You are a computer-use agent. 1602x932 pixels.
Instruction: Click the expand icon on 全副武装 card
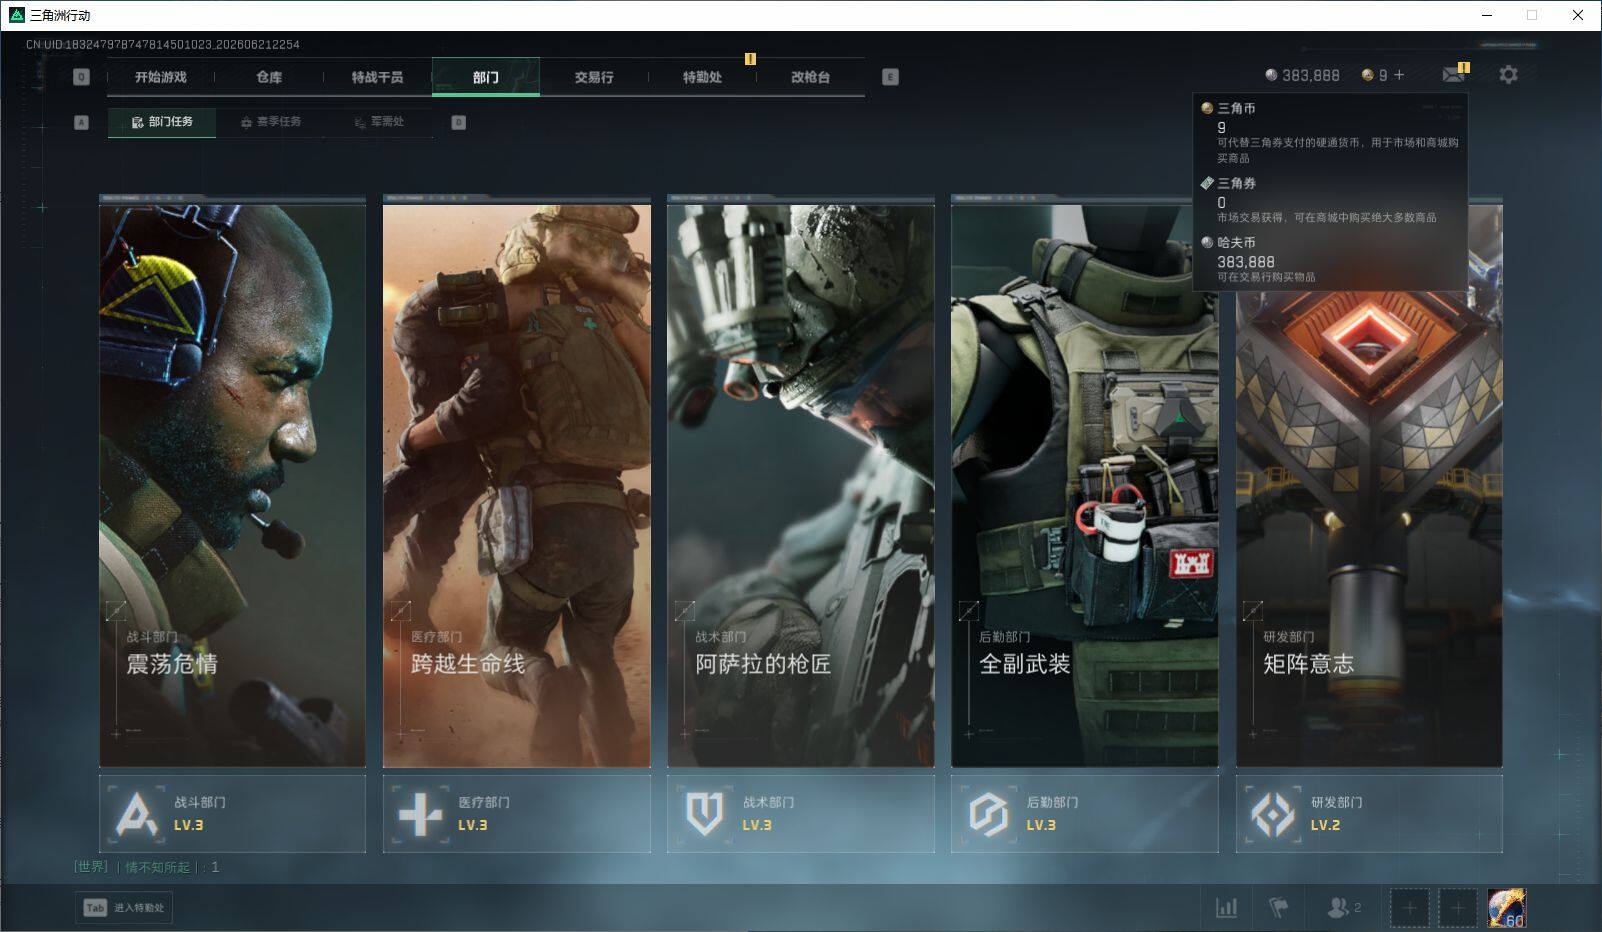pyautogui.click(x=969, y=610)
